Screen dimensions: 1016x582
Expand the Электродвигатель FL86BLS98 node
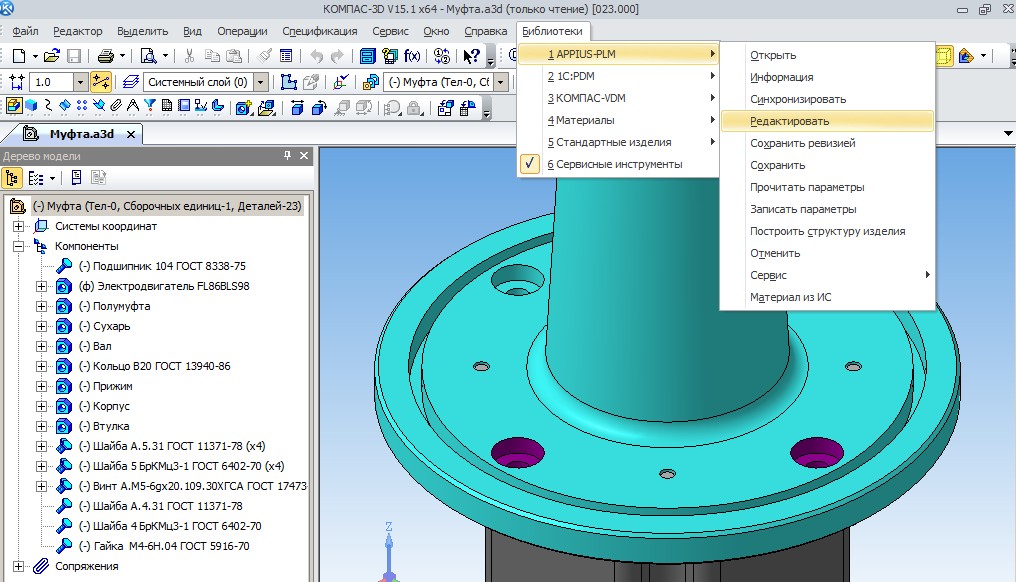[42, 286]
